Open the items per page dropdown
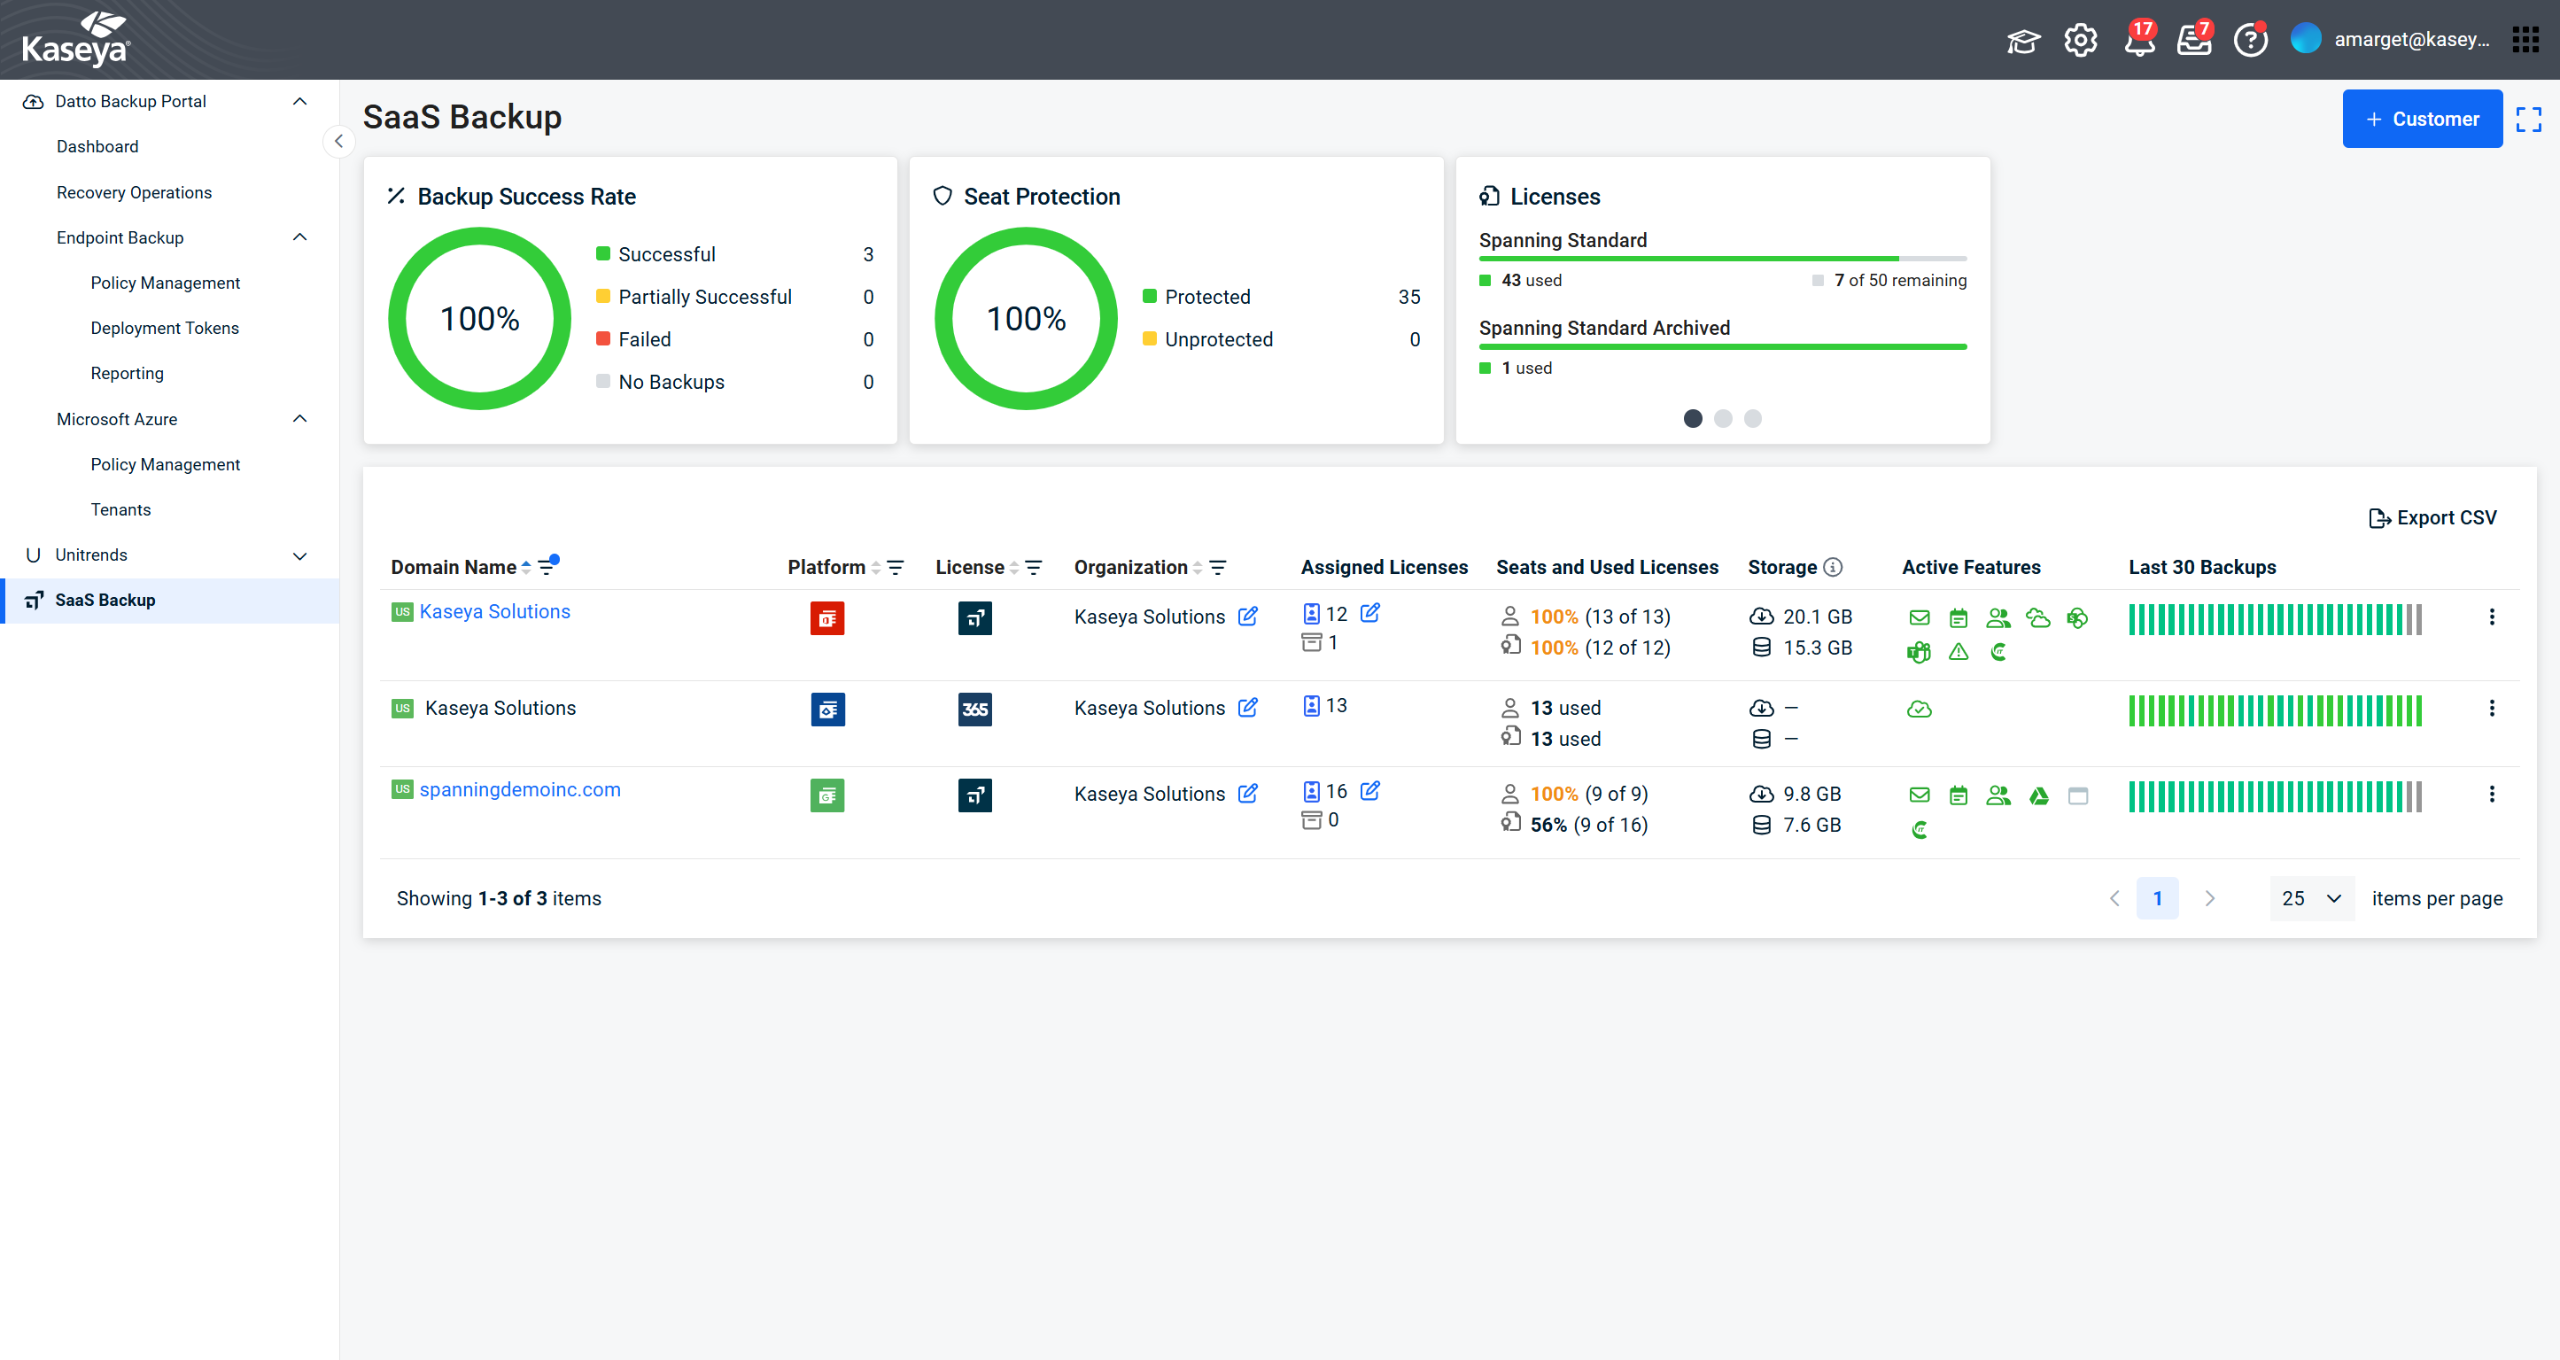 (2311, 898)
